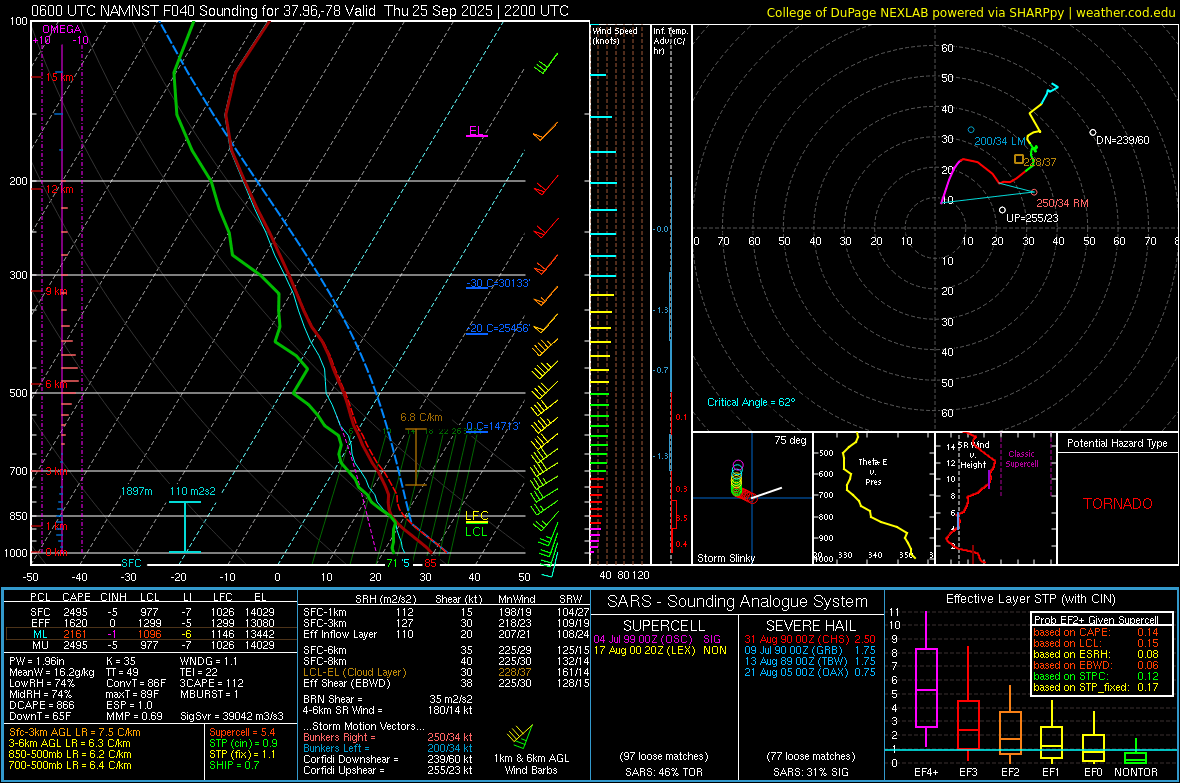
Task: Click the 15 km height marker
Action: pyautogui.click(x=60, y=78)
